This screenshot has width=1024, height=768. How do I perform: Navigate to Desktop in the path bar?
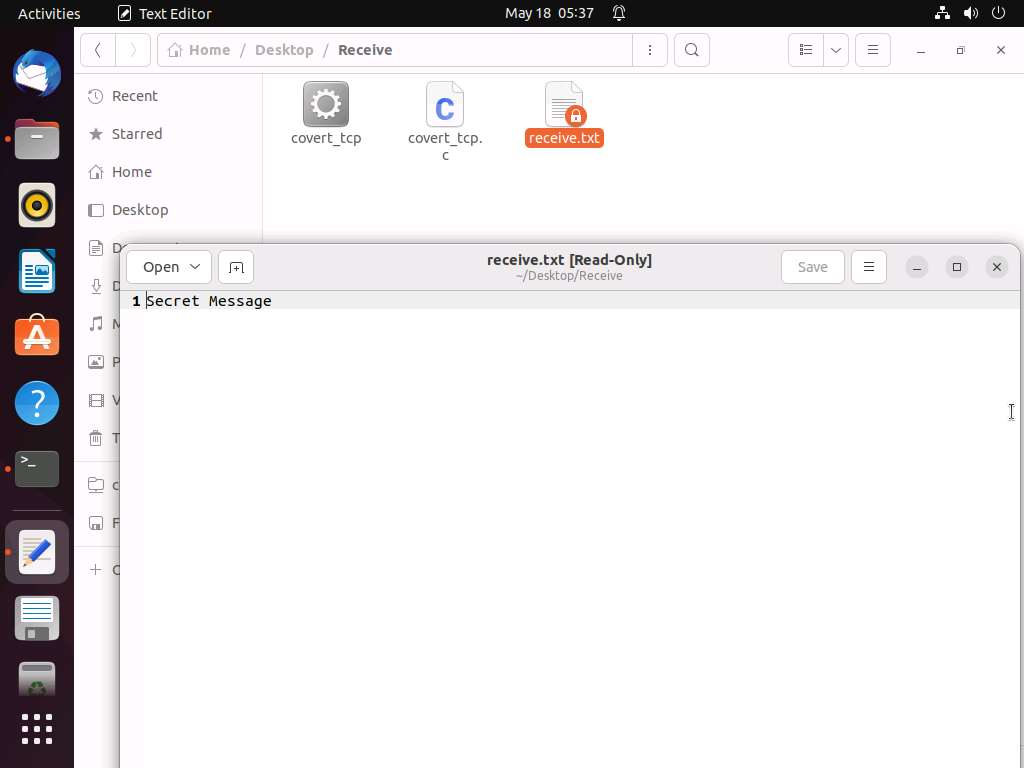pyautogui.click(x=284, y=50)
